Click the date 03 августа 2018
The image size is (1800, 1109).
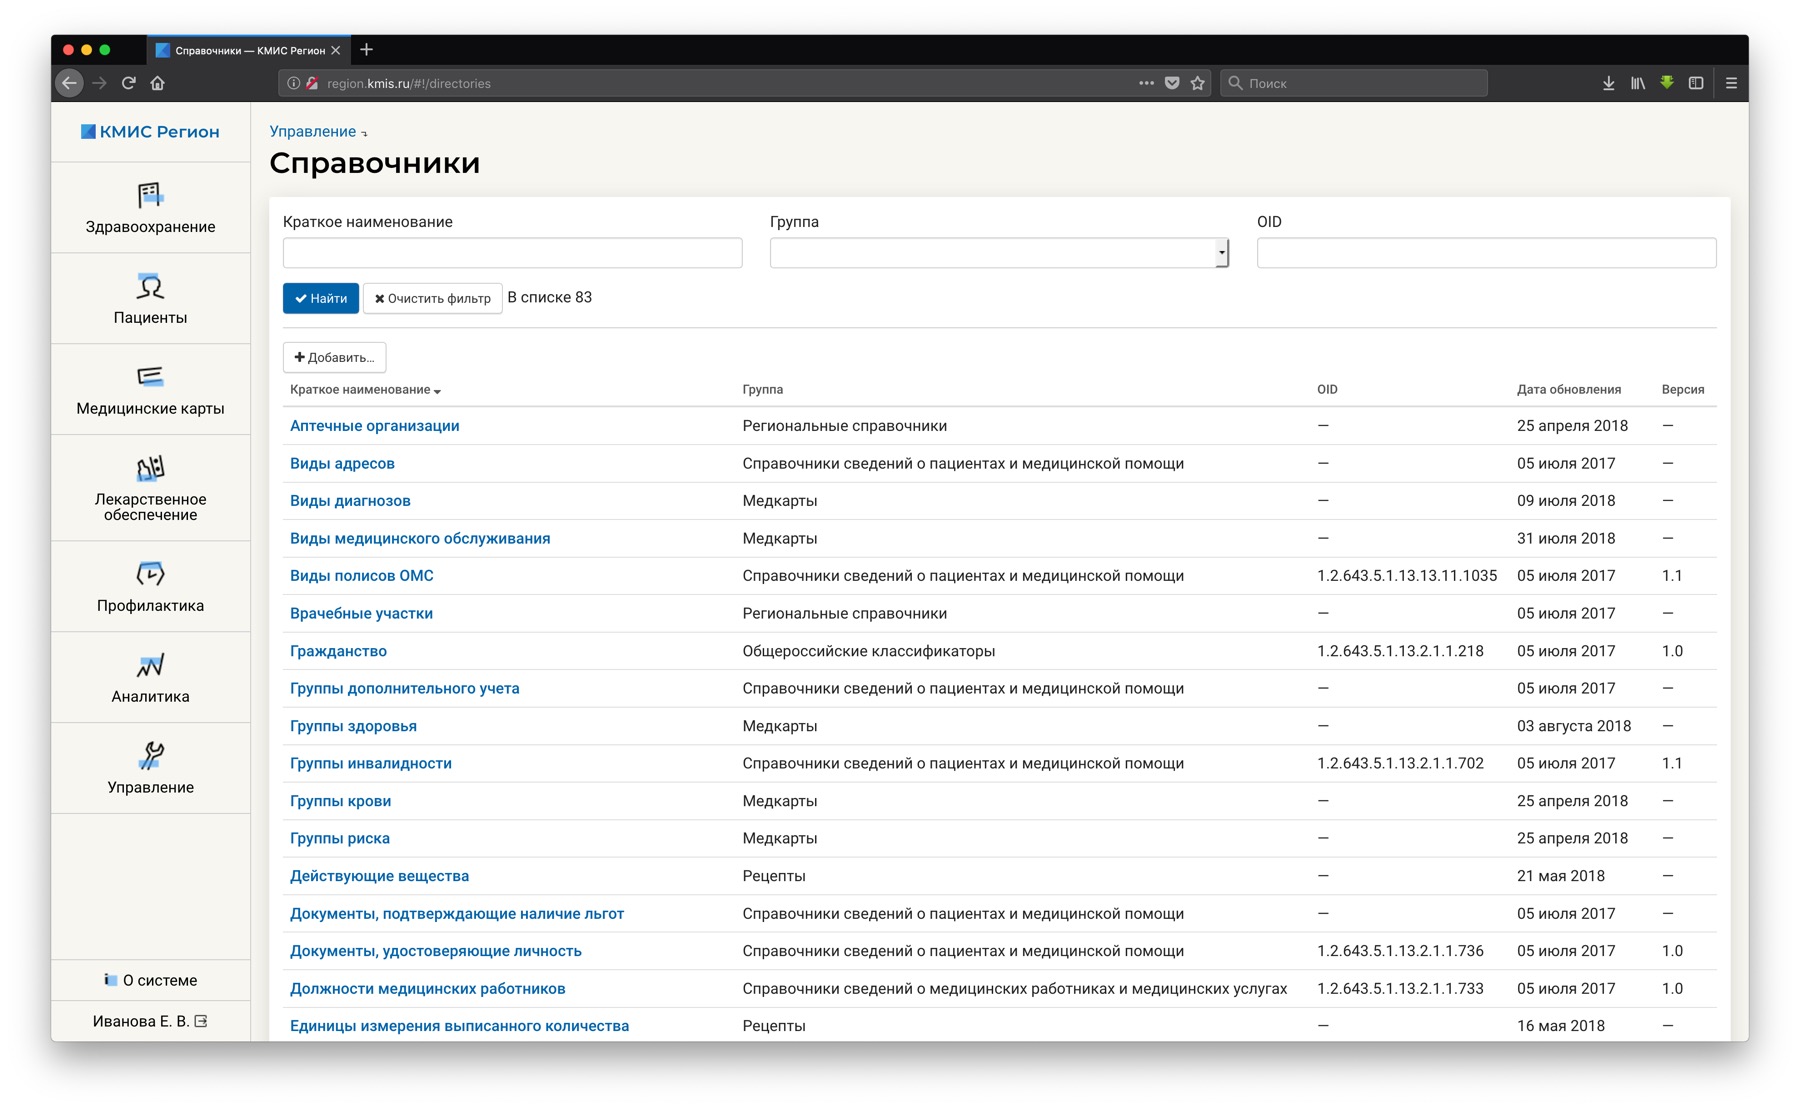[1574, 726]
